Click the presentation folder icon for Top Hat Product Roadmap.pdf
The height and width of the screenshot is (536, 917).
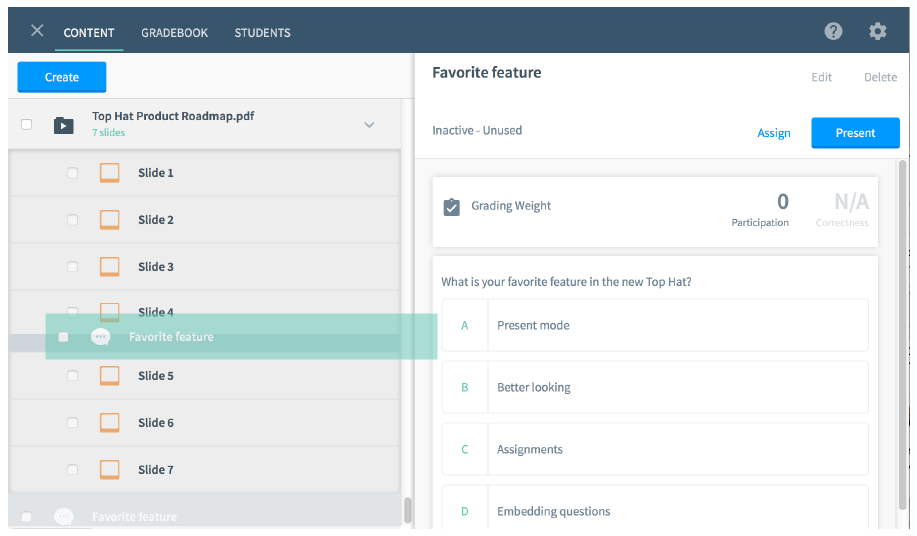coord(64,125)
